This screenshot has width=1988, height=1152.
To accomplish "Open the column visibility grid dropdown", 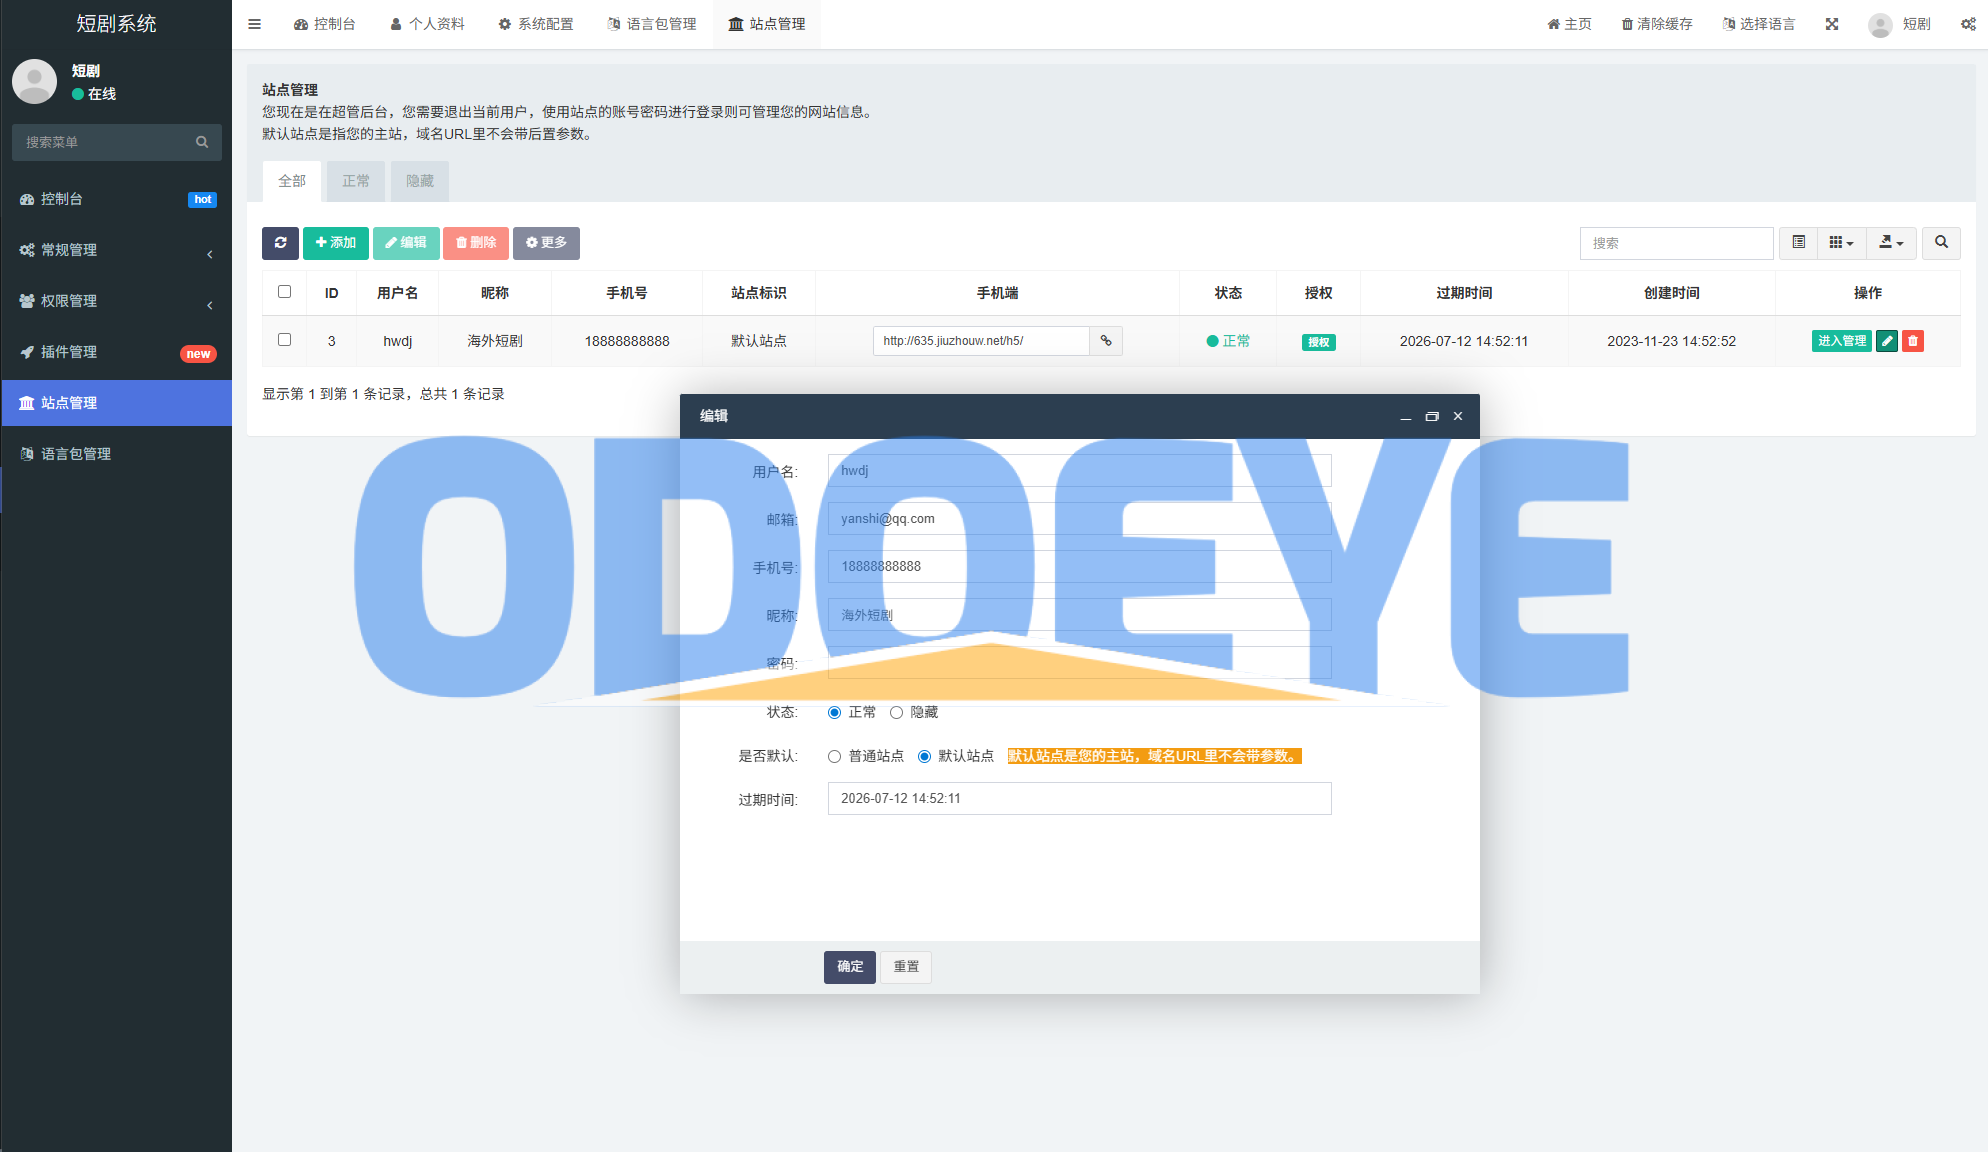I will click(1841, 243).
